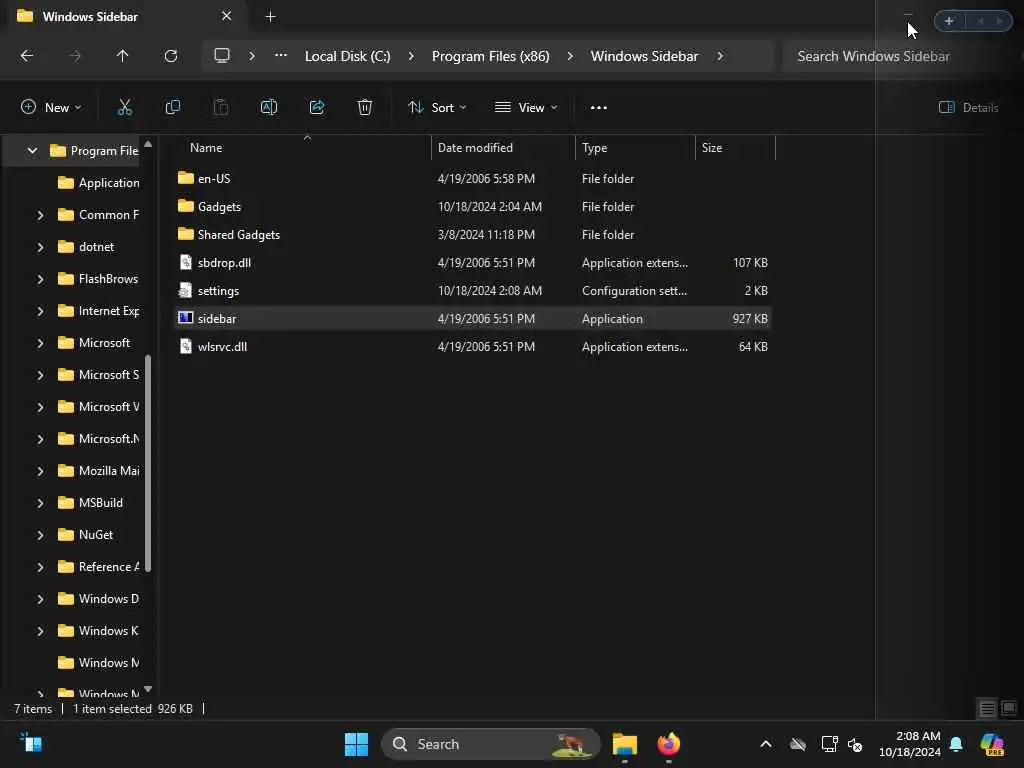Select the sidebar application file
This screenshot has width=1024, height=768.
473,319
